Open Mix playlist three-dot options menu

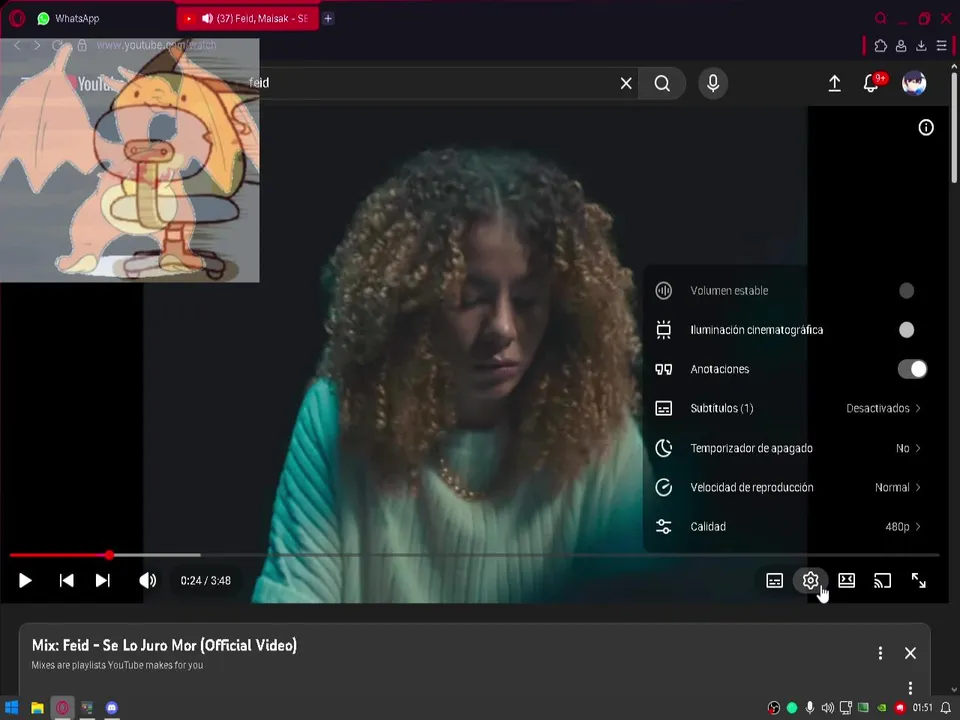(x=880, y=653)
